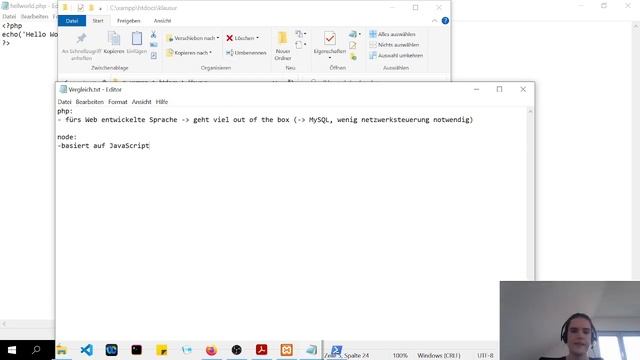Click the Einfügen clipboard icon

coord(137,38)
